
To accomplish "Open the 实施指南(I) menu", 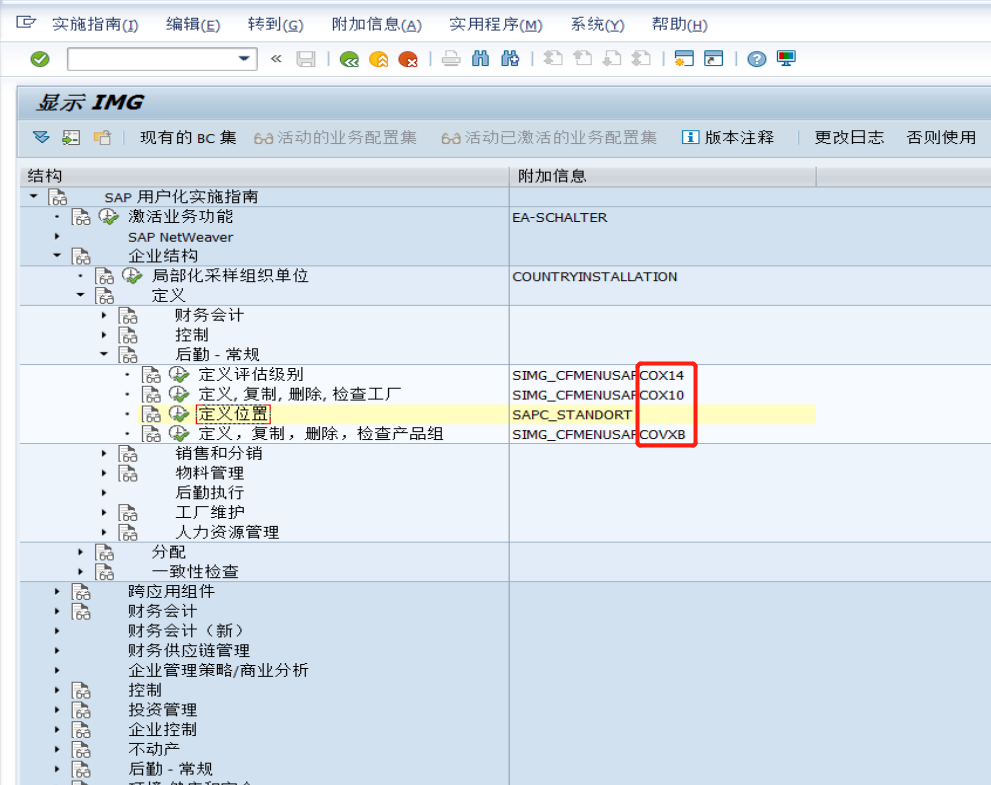I will point(95,25).
